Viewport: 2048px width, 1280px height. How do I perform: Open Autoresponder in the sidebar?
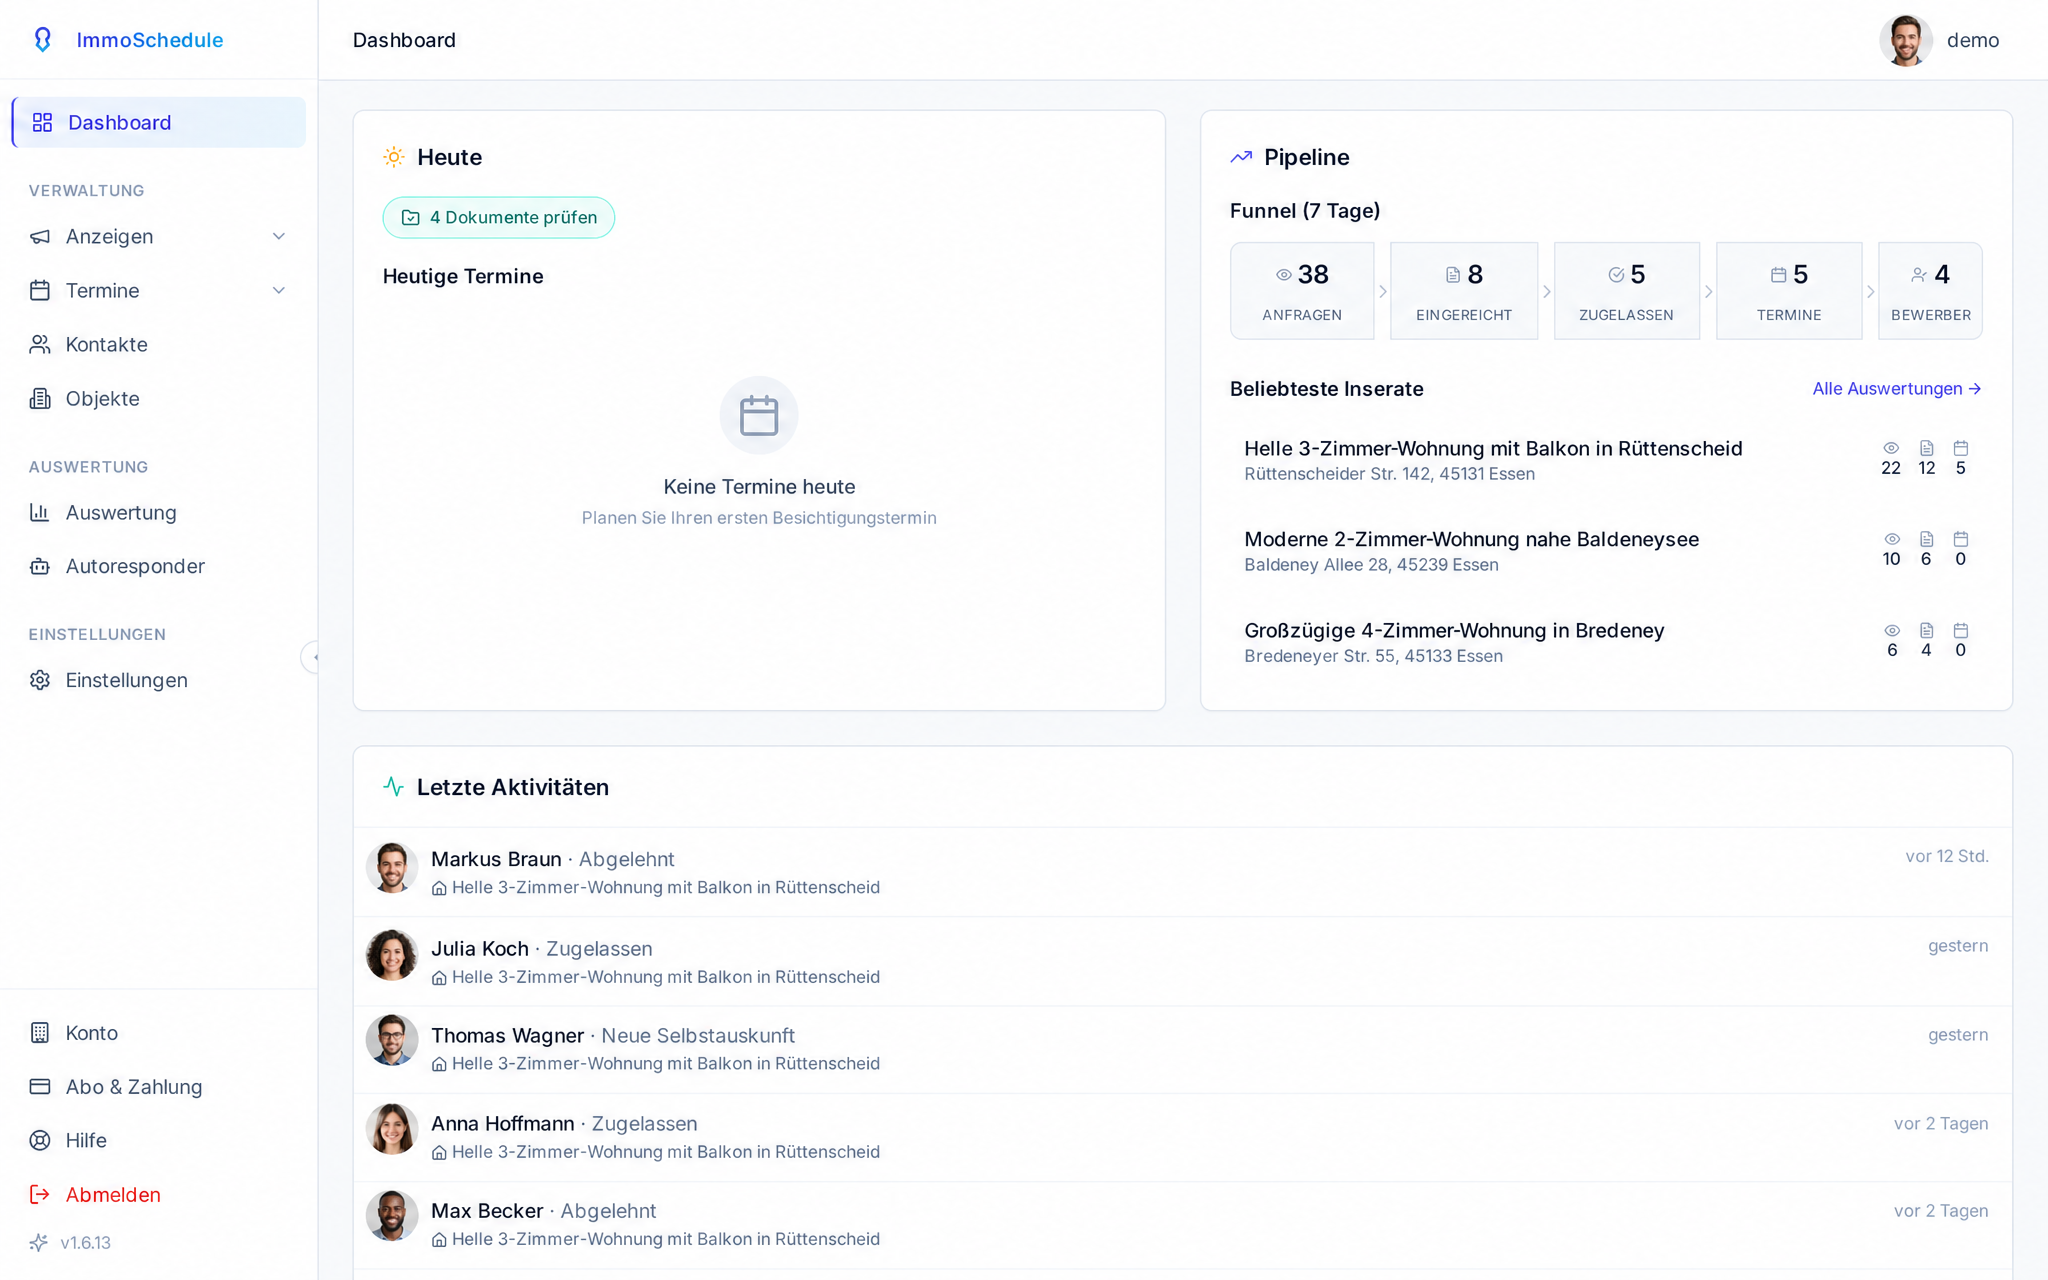point(159,566)
